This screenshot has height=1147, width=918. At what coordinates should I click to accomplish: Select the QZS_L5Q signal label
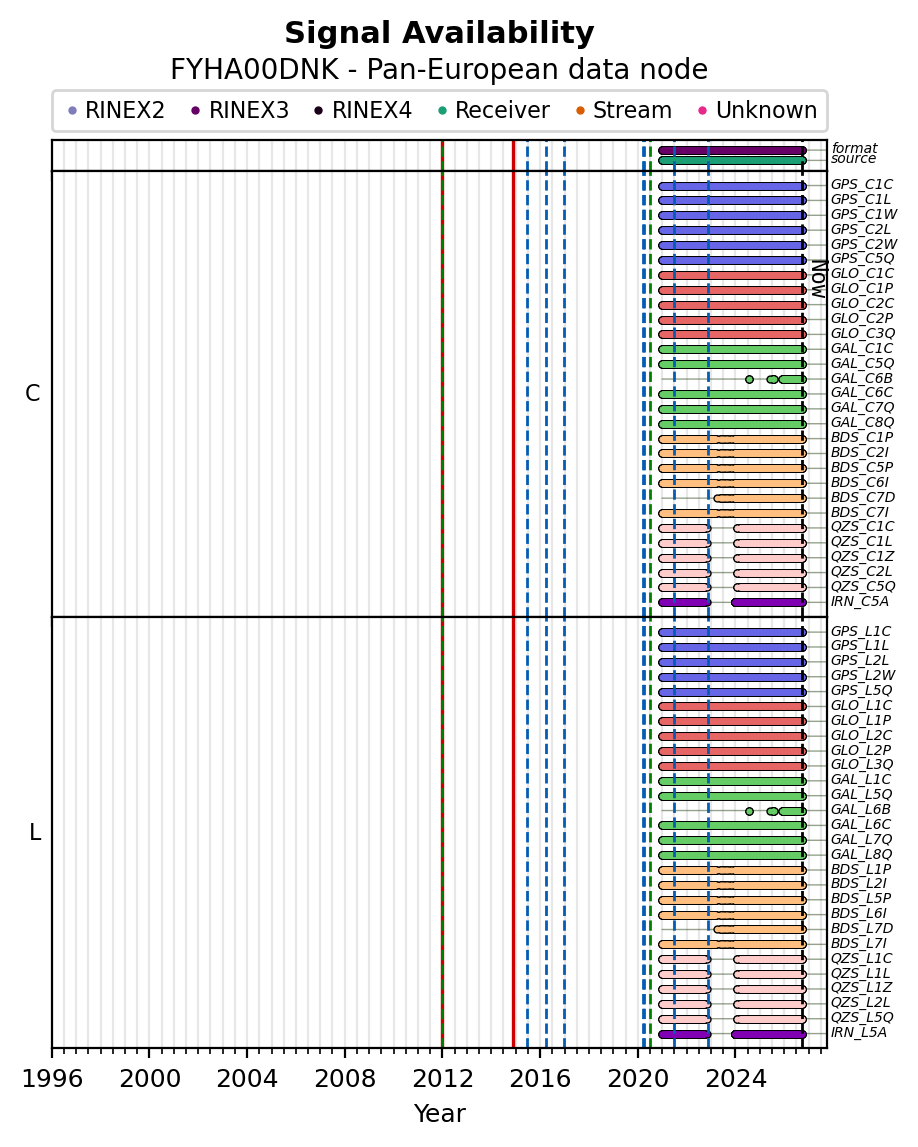click(x=862, y=1018)
